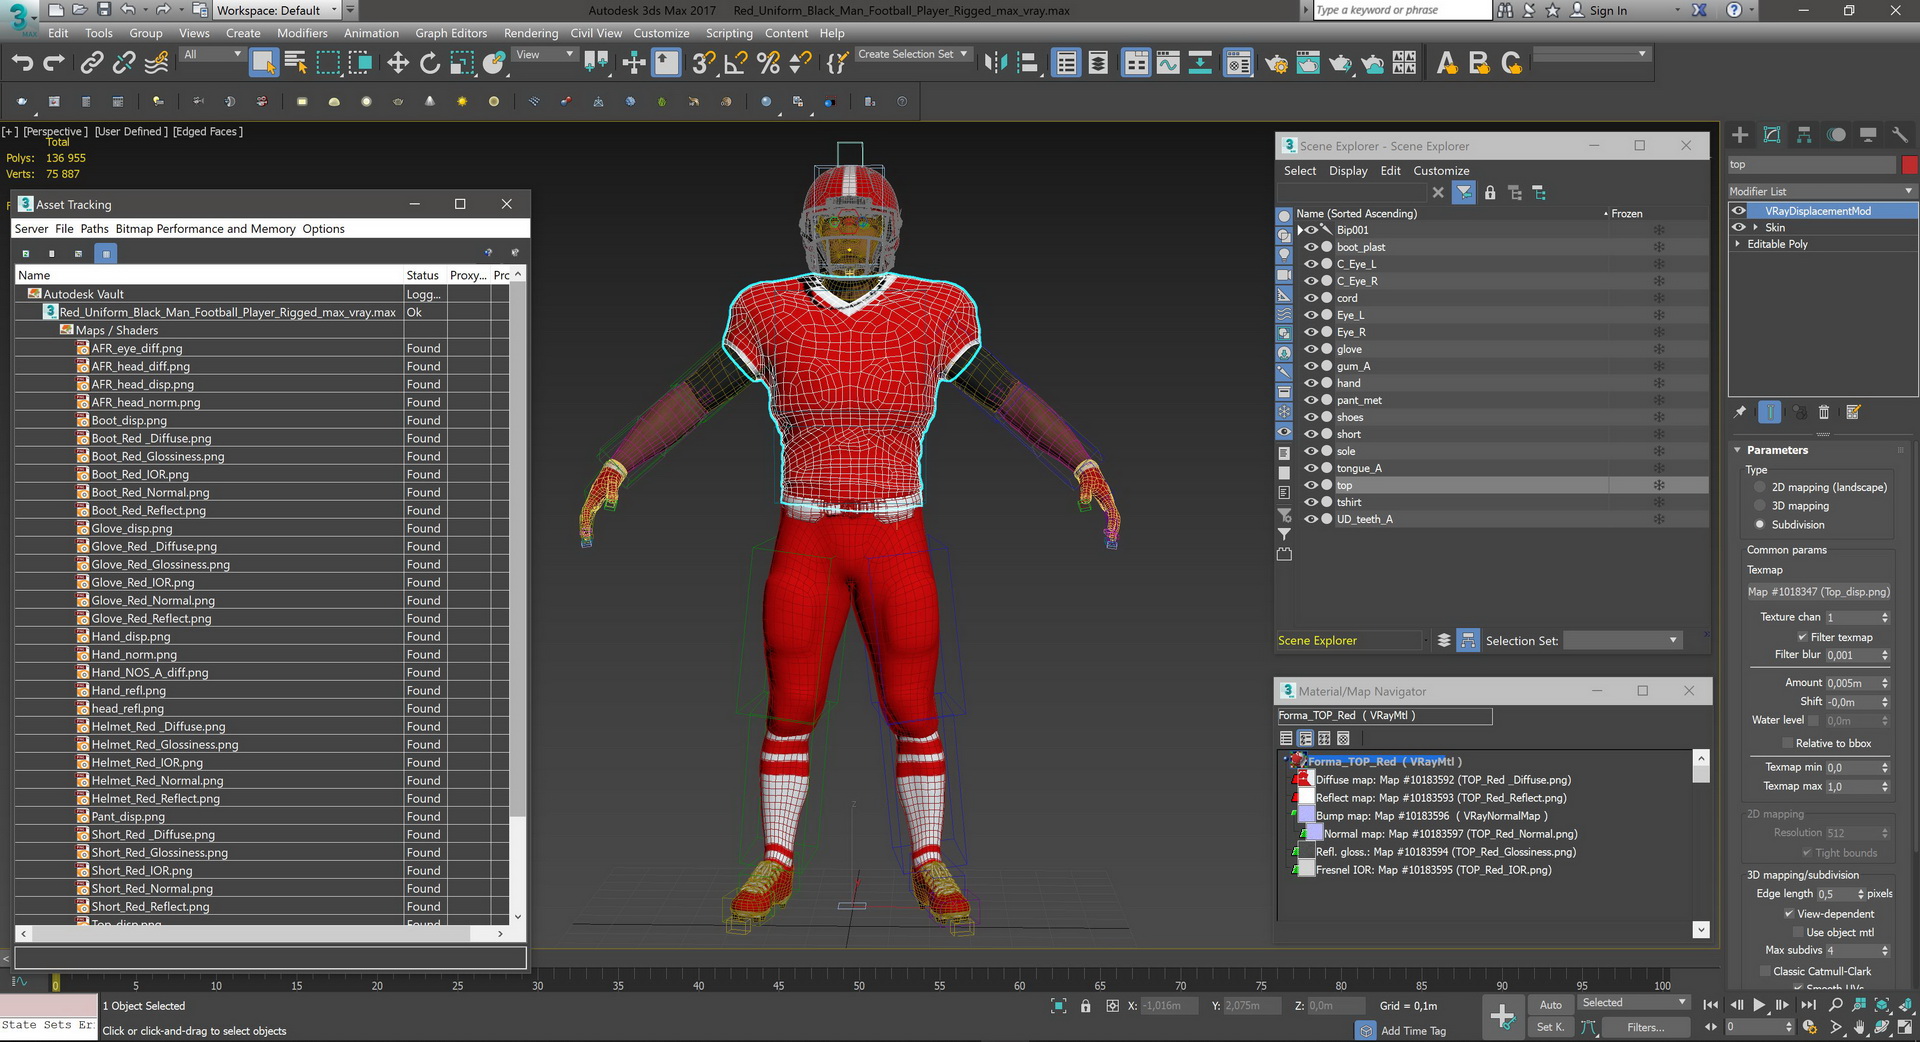The height and width of the screenshot is (1042, 1920).
Task: Activate Bind to Space Warp tool
Action: 156,63
